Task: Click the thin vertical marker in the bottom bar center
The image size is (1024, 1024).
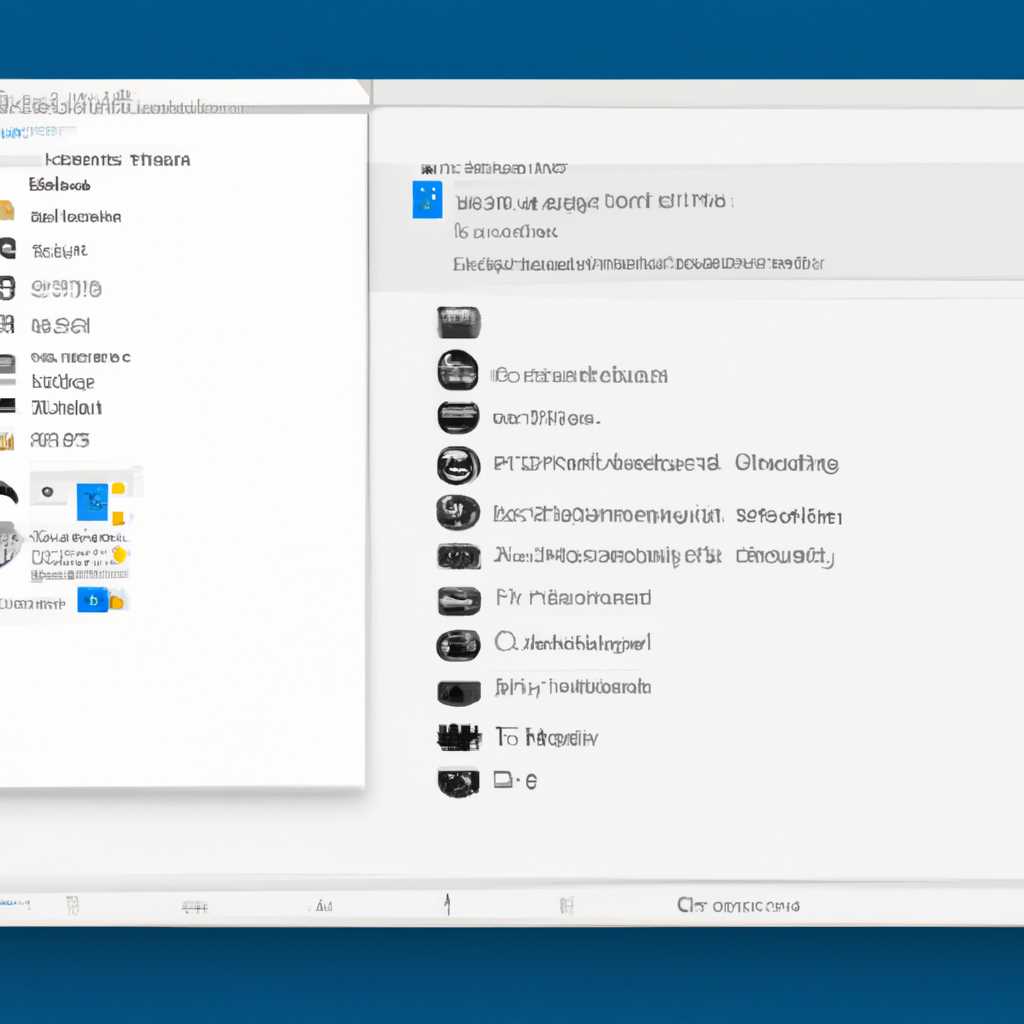Action: pos(447,904)
